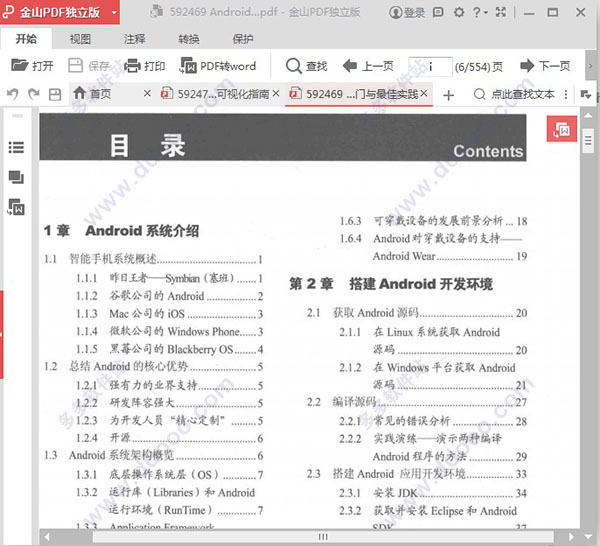Open the tab list dropdown icon at far right
Image resolution: width=600 pixels, height=546 pixels.
click(x=585, y=94)
